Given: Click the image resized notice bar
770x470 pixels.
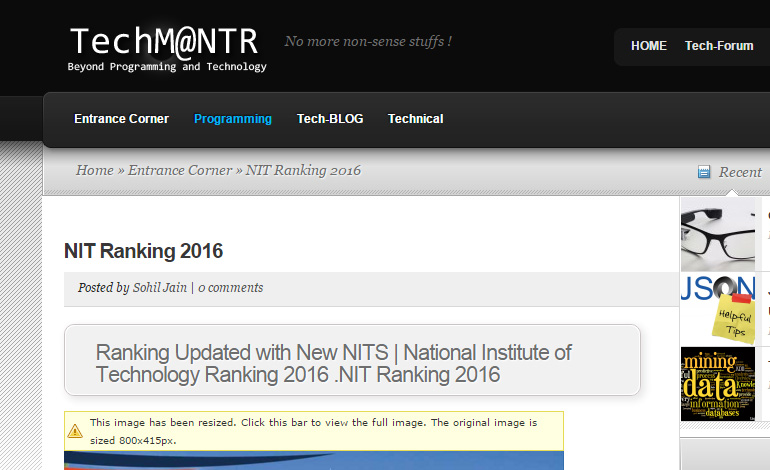Looking at the screenshot, I should tap(314, 431).
